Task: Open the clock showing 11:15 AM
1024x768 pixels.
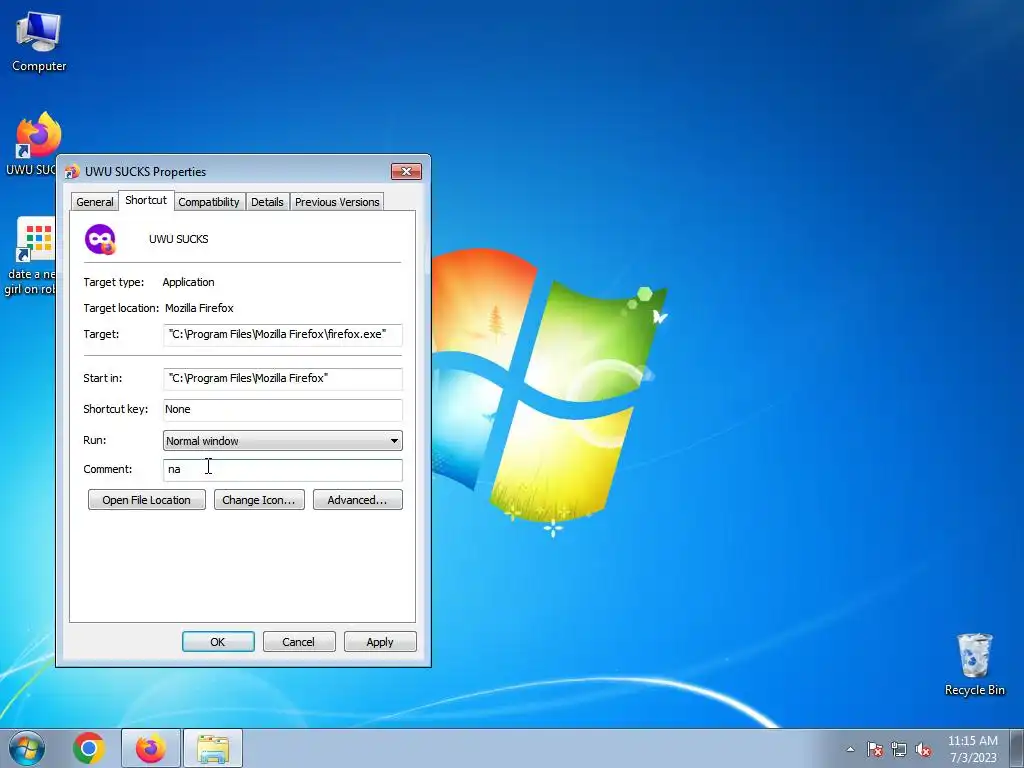Action: tap(972, 749)
